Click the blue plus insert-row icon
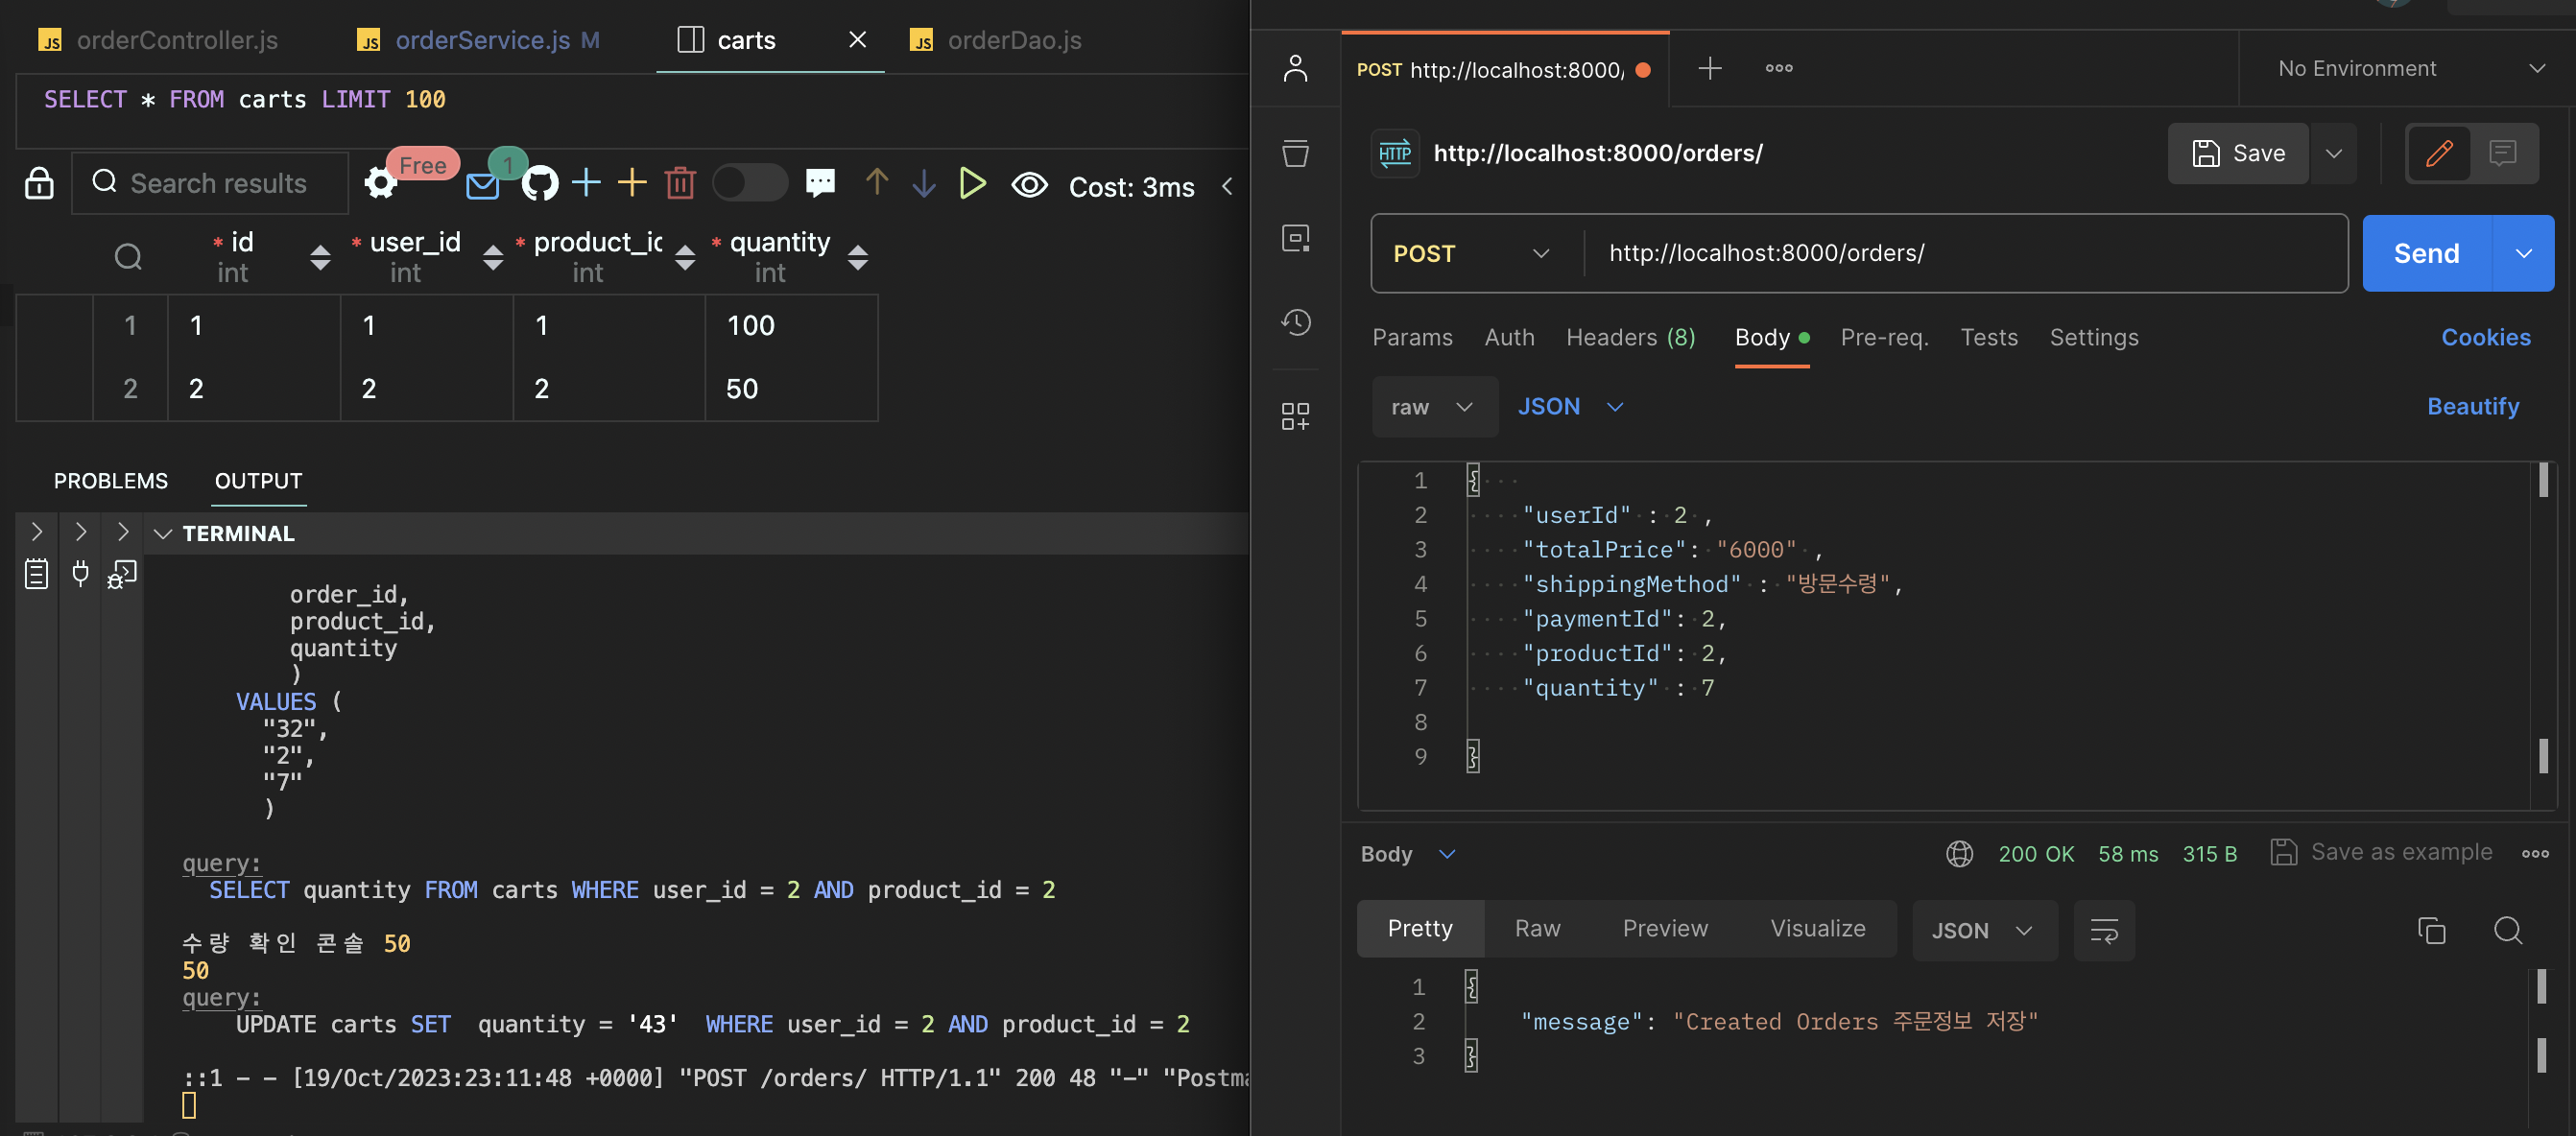Image resolution: width=2576 pixels, height=1136 pixels. pos(586,183)
